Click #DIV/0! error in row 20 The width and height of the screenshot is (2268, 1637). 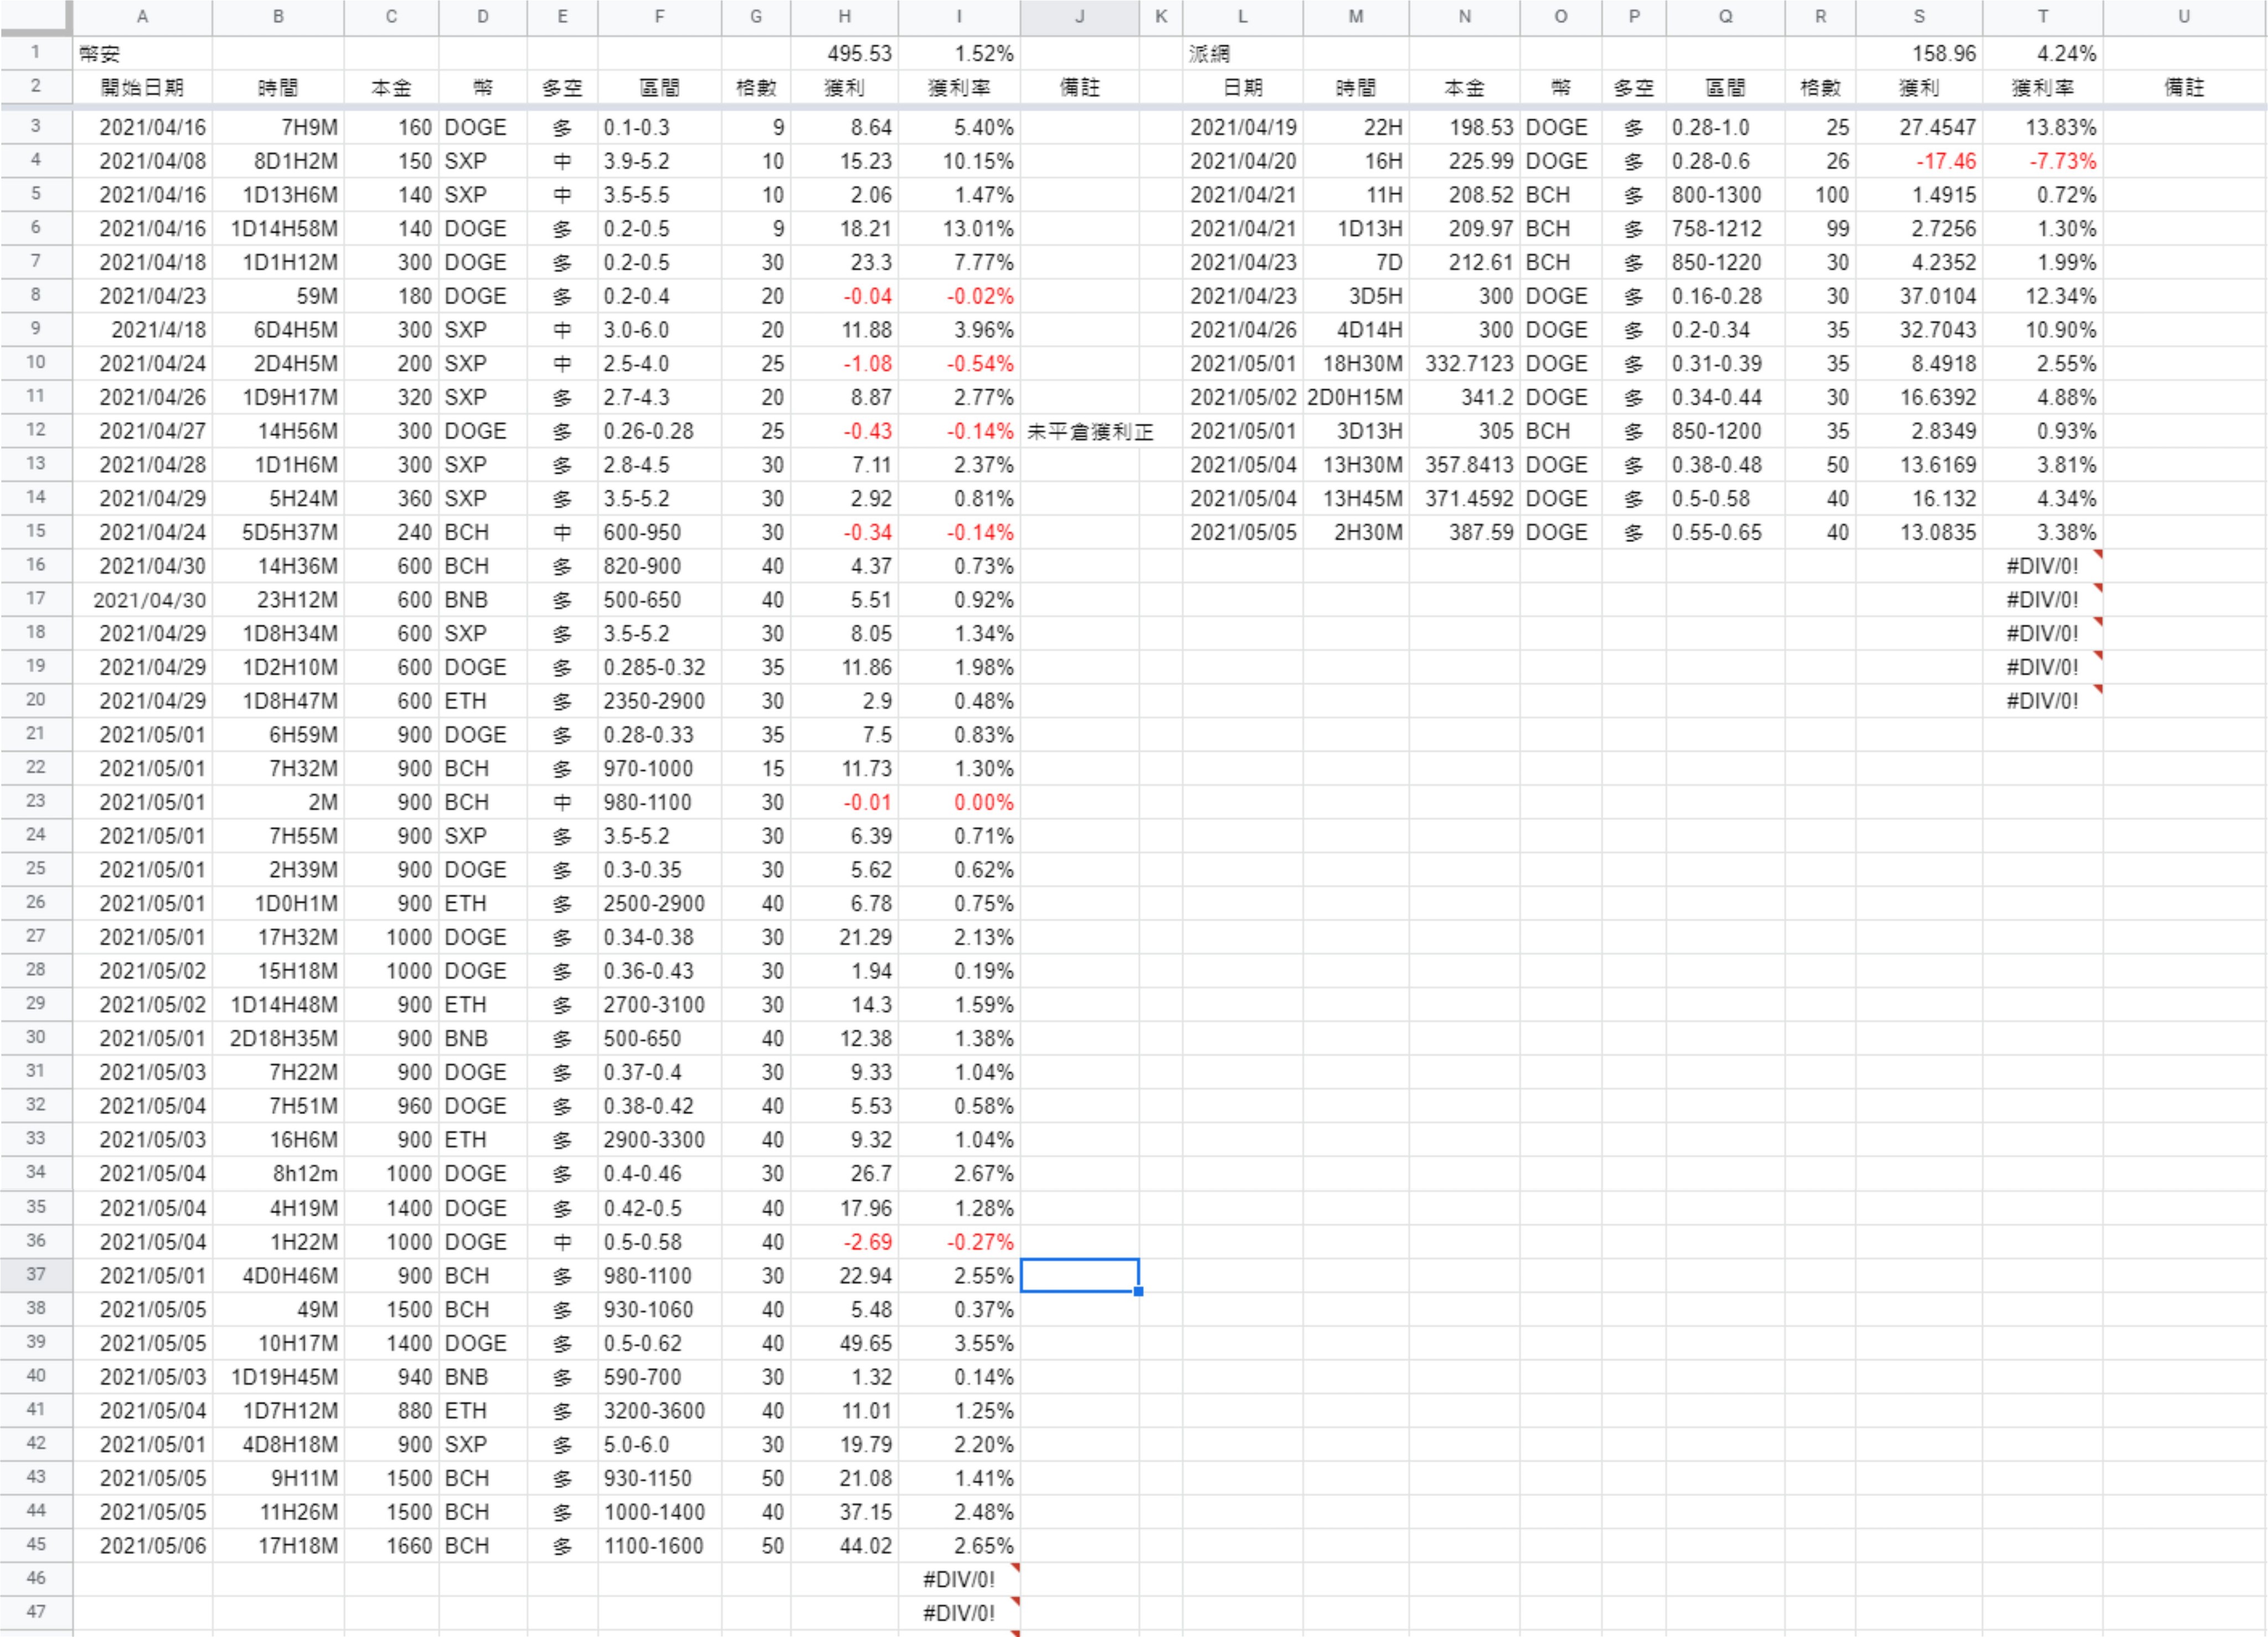2042,701
